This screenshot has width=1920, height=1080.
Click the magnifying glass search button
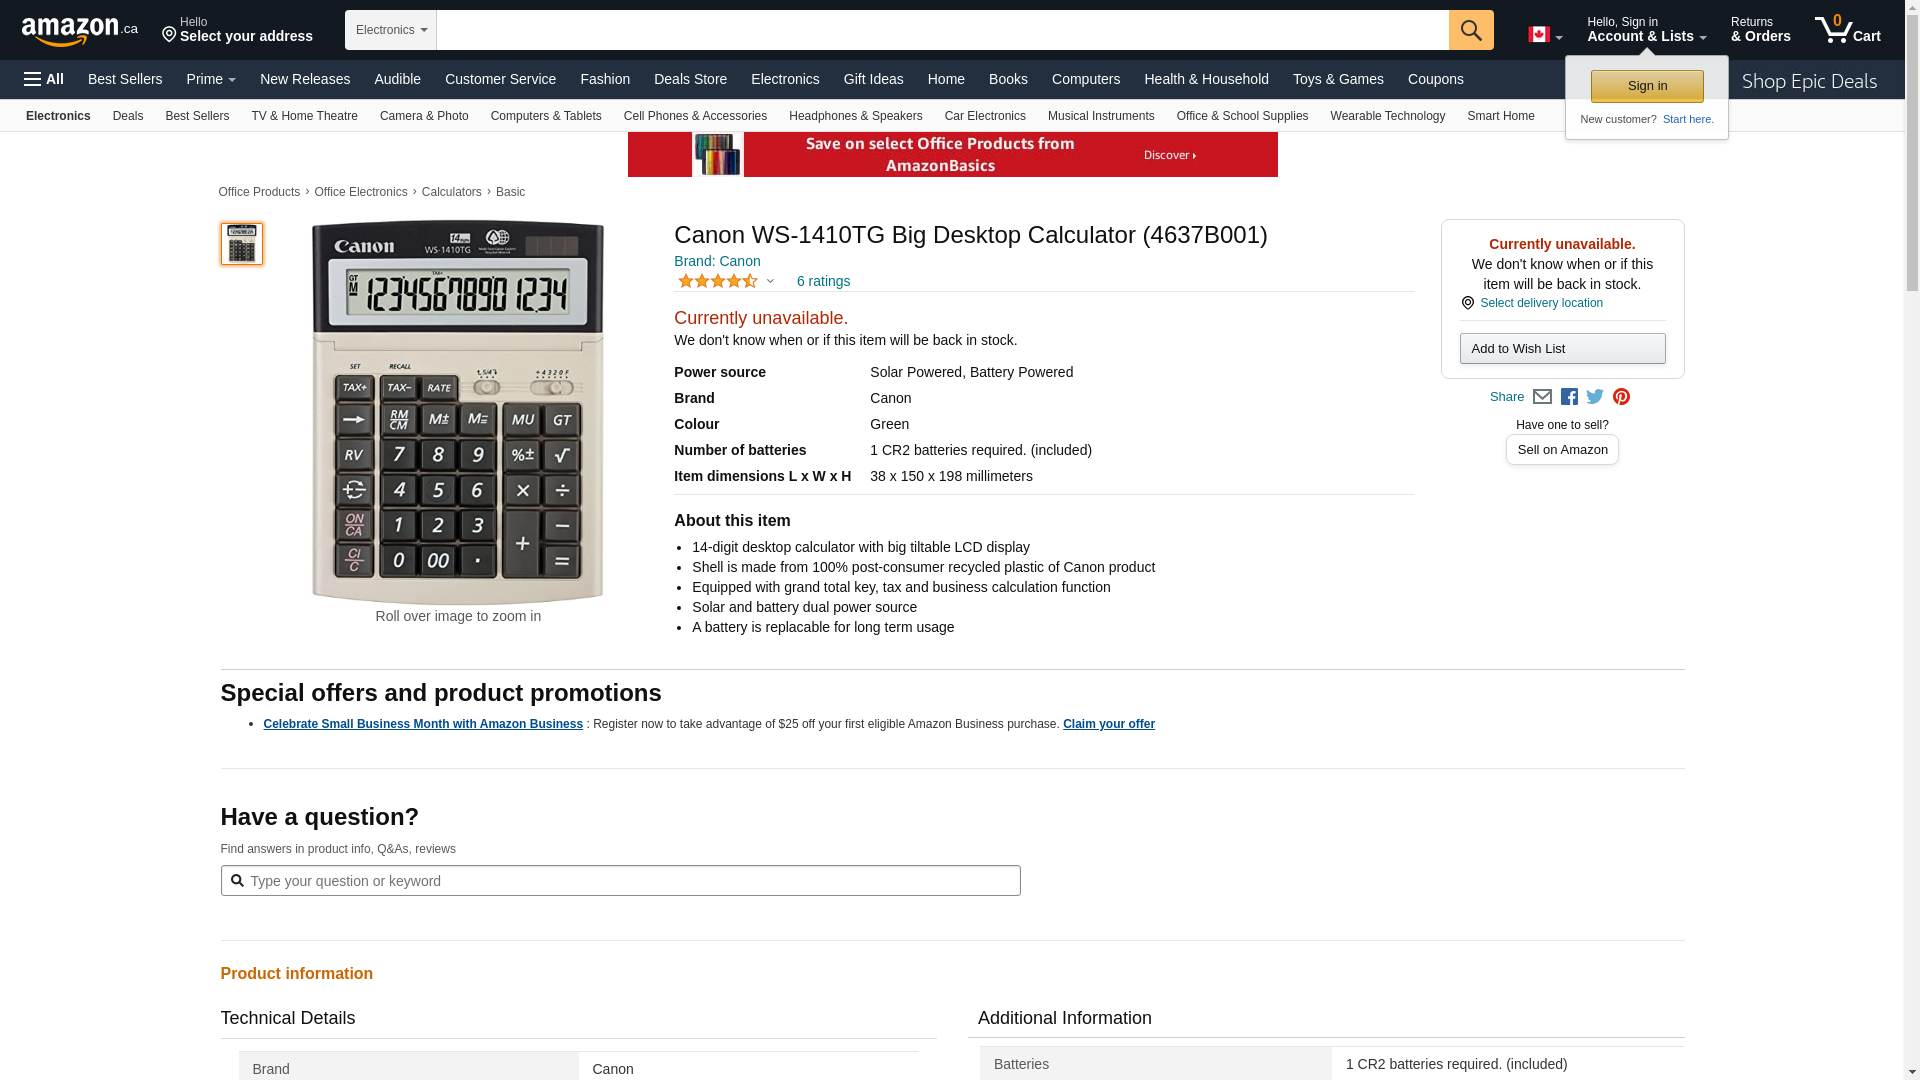coord(1470,30)
